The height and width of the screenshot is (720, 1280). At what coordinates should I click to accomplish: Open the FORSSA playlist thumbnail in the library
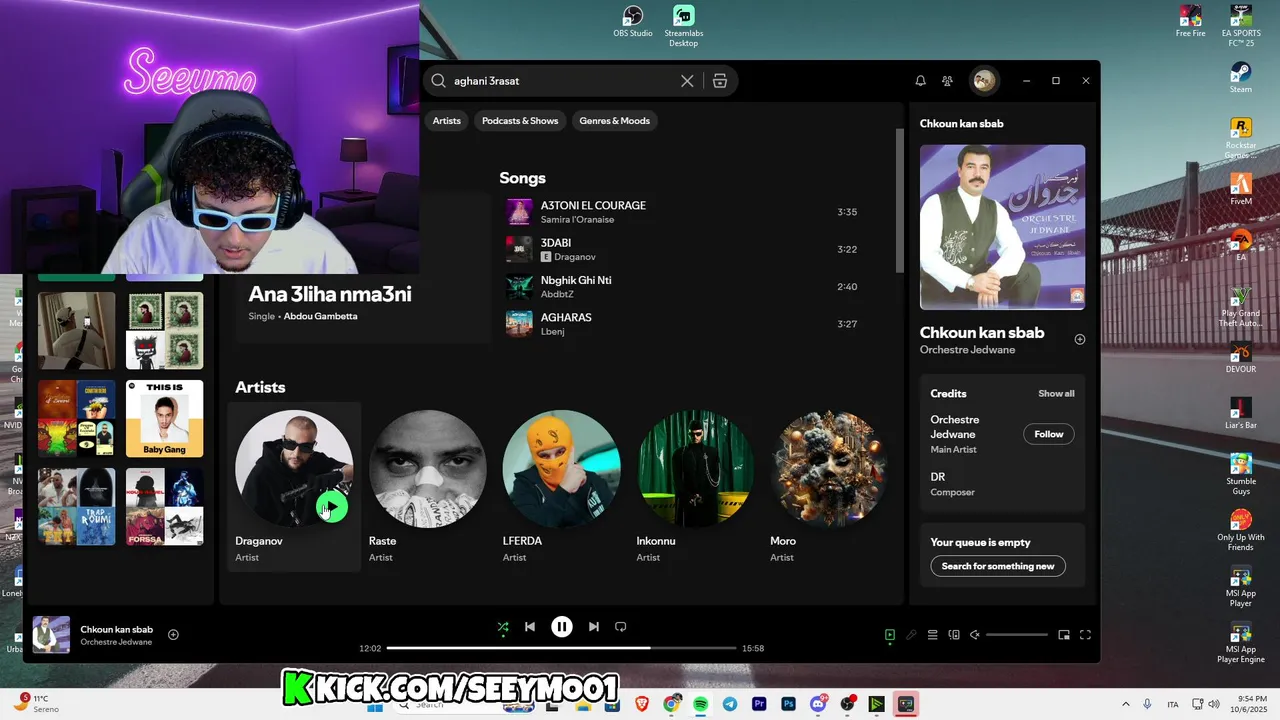pyautogui.click(x=165, y=507)
